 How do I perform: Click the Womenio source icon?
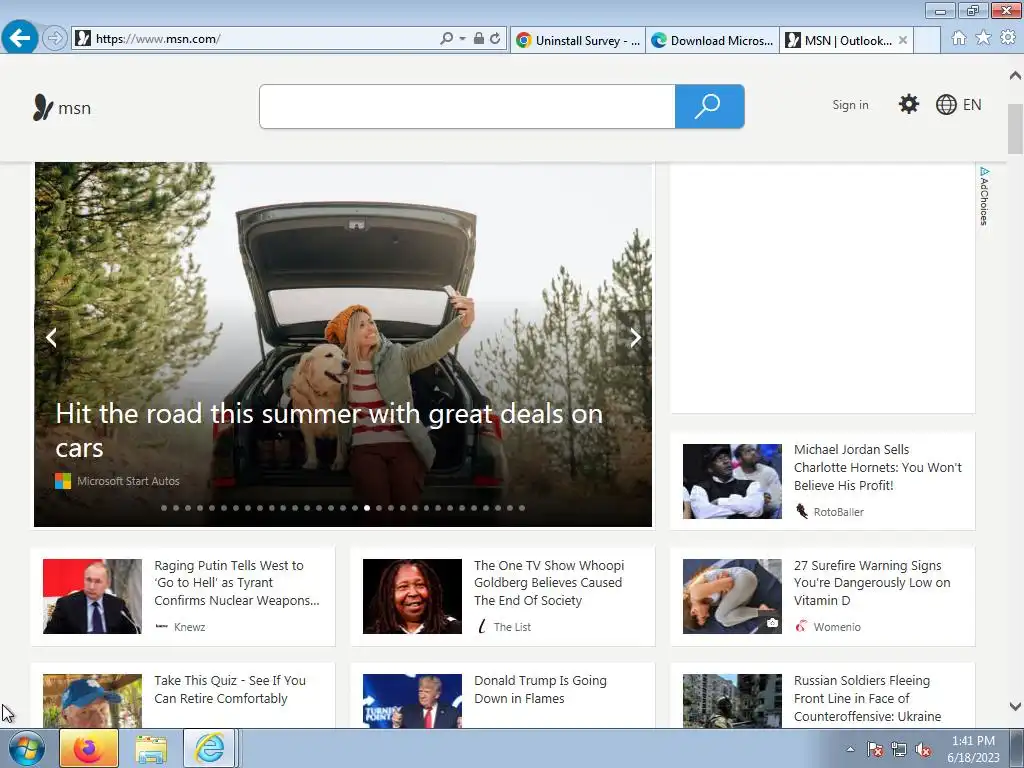point(801,627)
